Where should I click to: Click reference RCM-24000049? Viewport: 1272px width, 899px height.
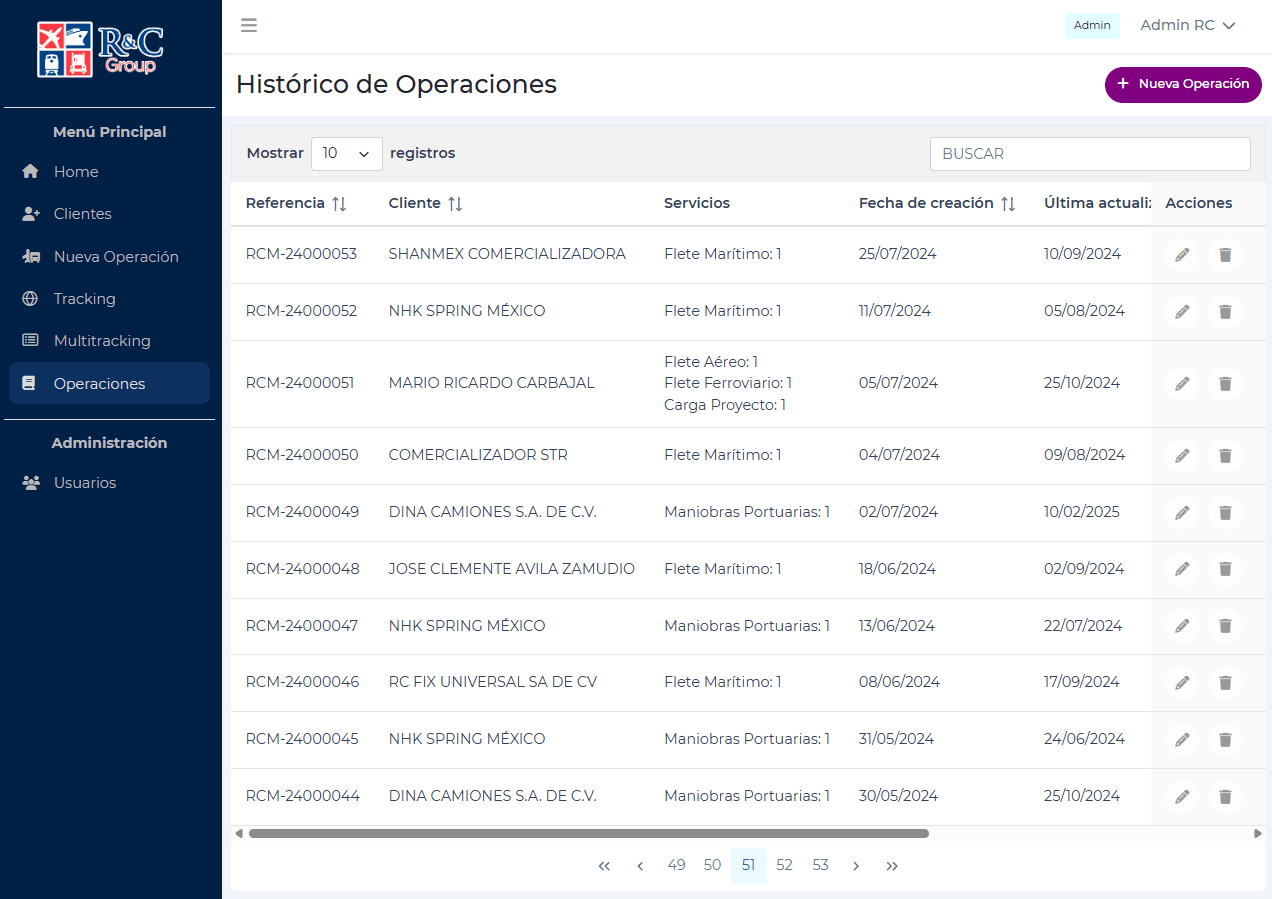click(302, 512)
